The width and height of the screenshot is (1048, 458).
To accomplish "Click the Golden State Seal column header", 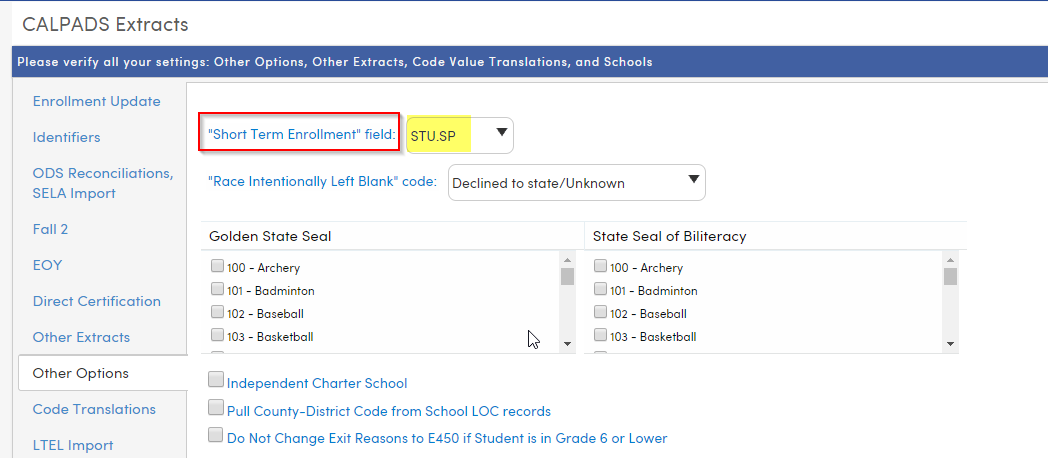I will click(x=270, y=236).
